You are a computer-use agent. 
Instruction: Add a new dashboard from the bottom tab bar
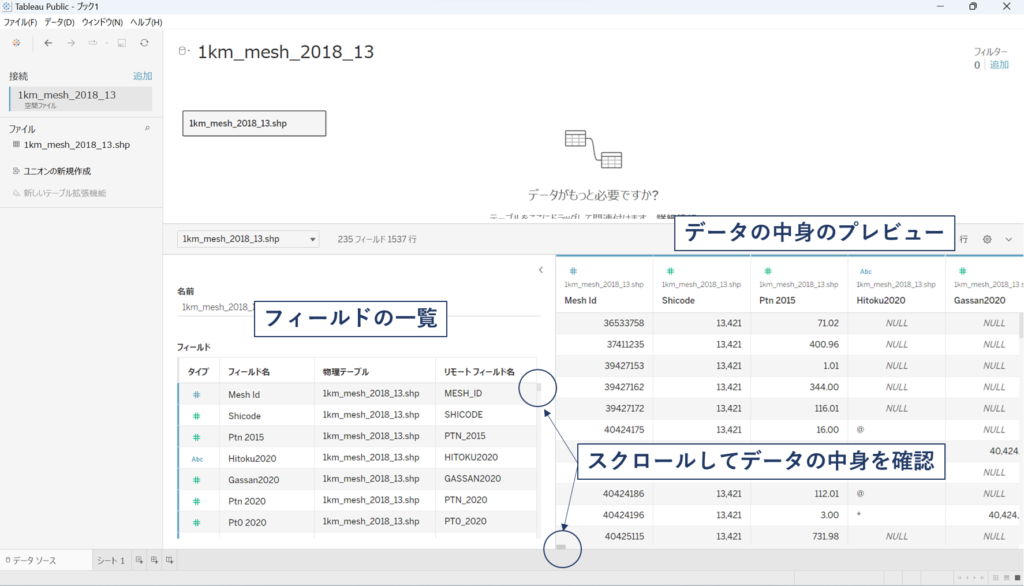(x=155, y=561)
